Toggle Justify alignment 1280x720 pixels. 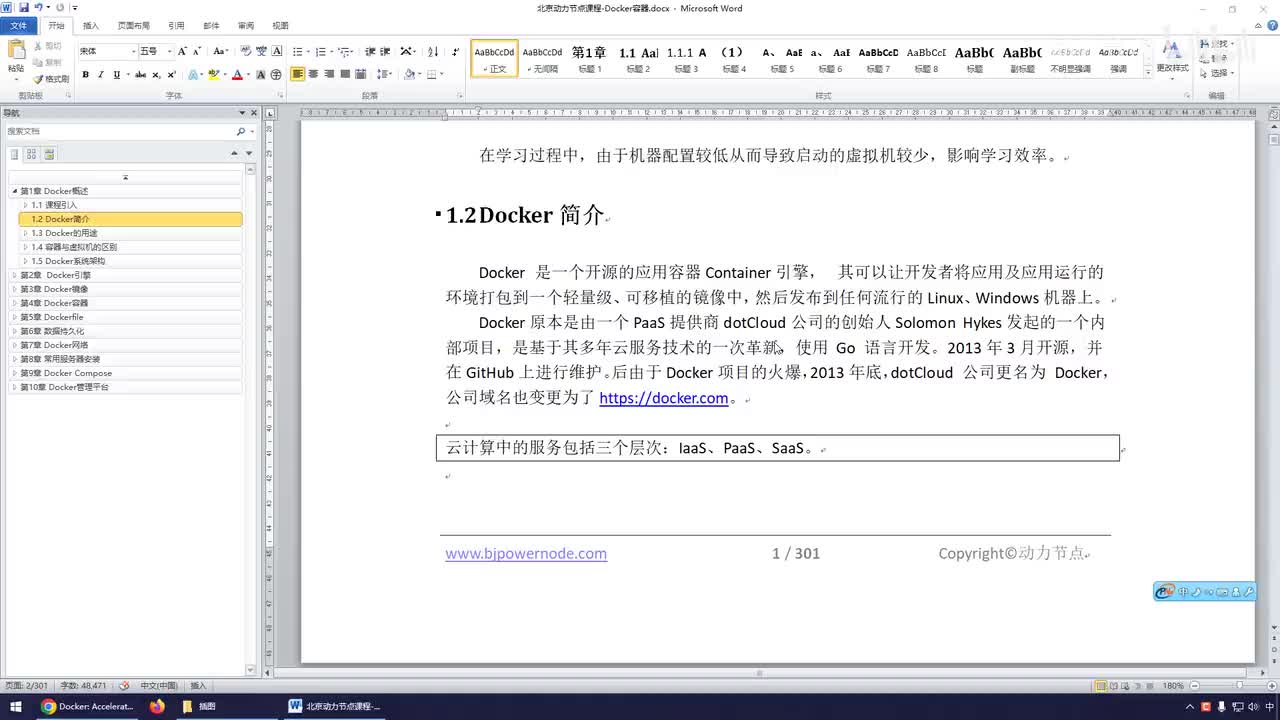(x=345, y=74)
